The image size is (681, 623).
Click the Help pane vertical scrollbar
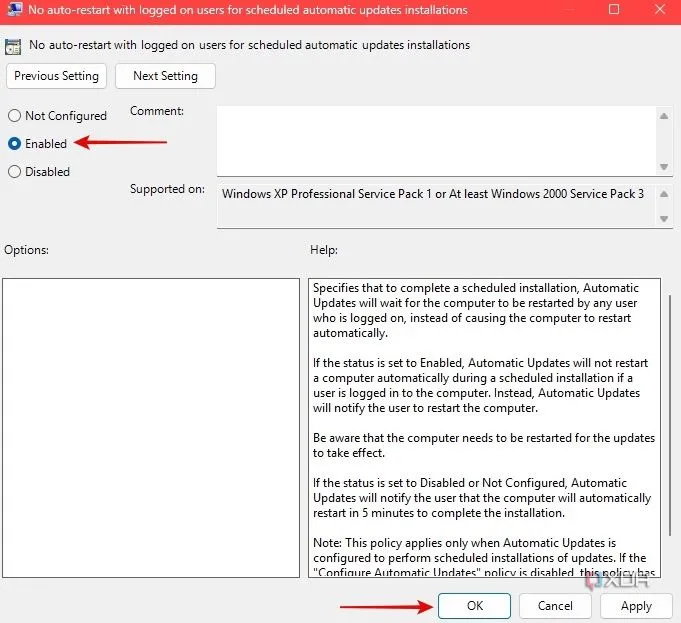[669, 415]
